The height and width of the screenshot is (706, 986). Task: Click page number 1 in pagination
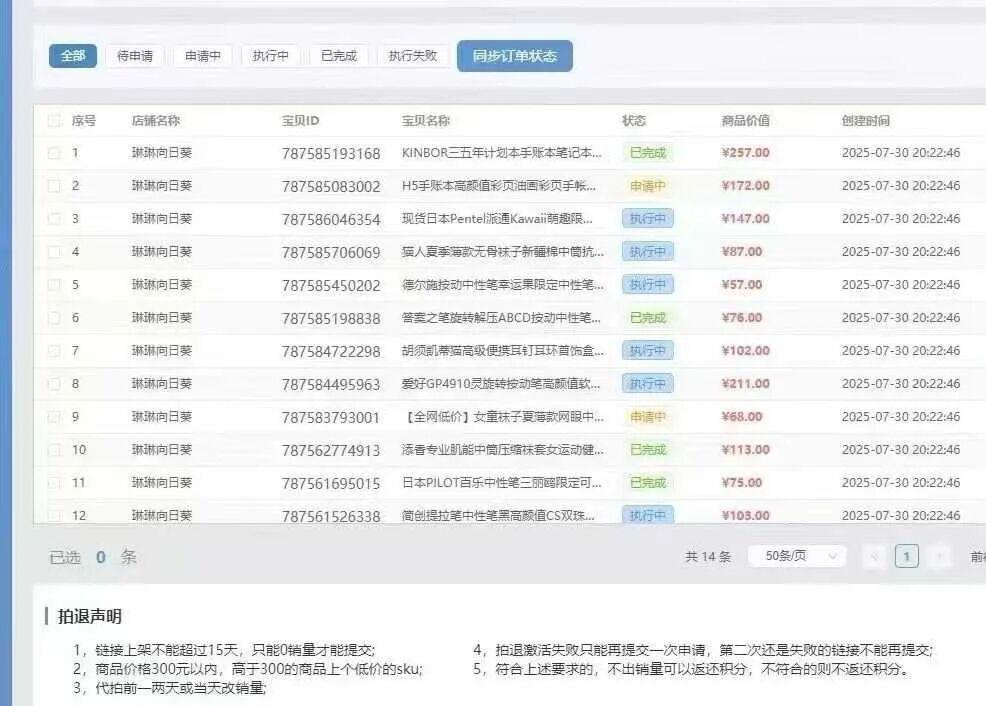pyautogui.click(x=906, y=557)
